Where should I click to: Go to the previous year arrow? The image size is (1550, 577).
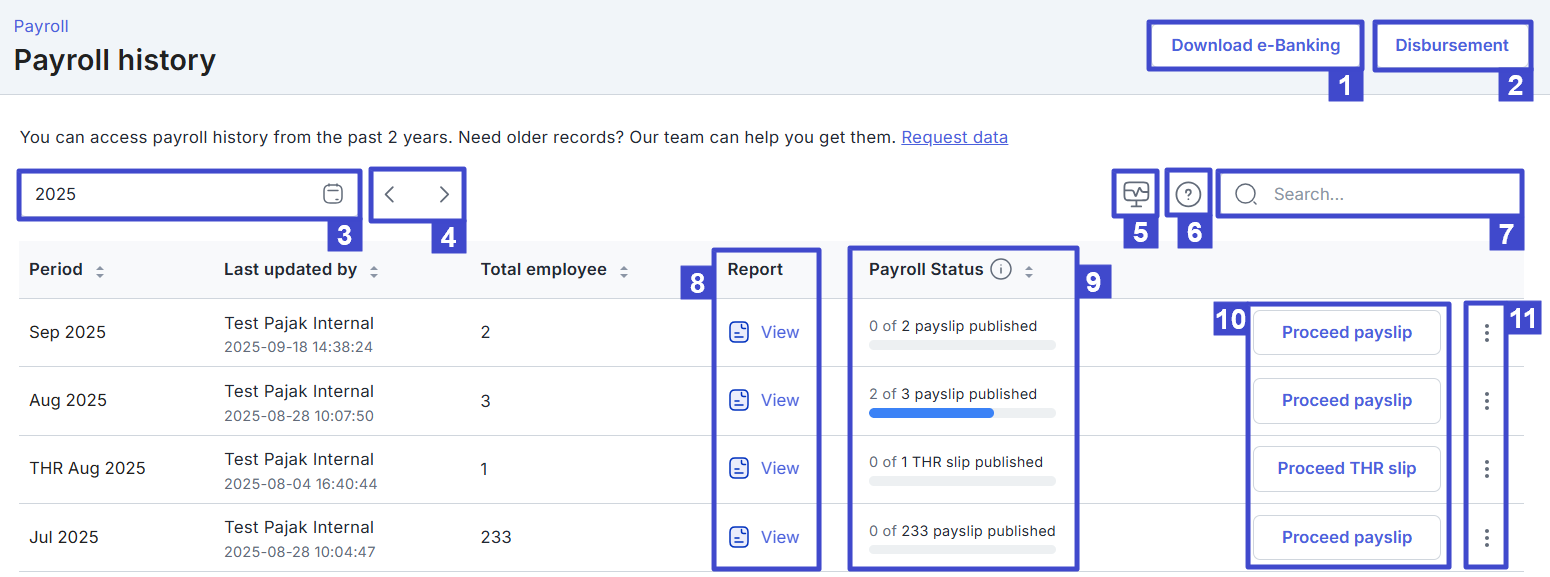[390, 194]
